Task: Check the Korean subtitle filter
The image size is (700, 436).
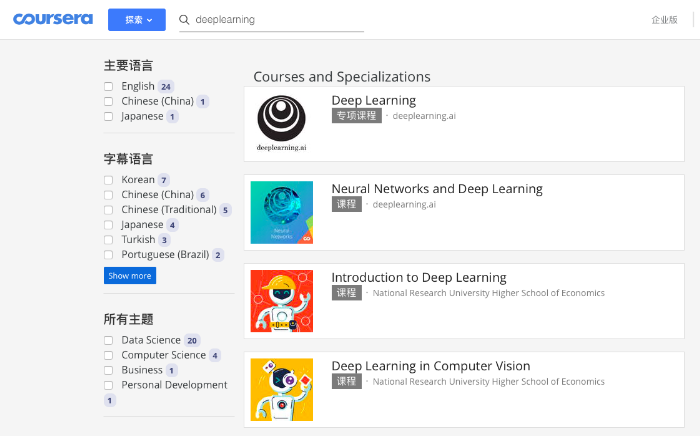Action: tap(108, 180)
